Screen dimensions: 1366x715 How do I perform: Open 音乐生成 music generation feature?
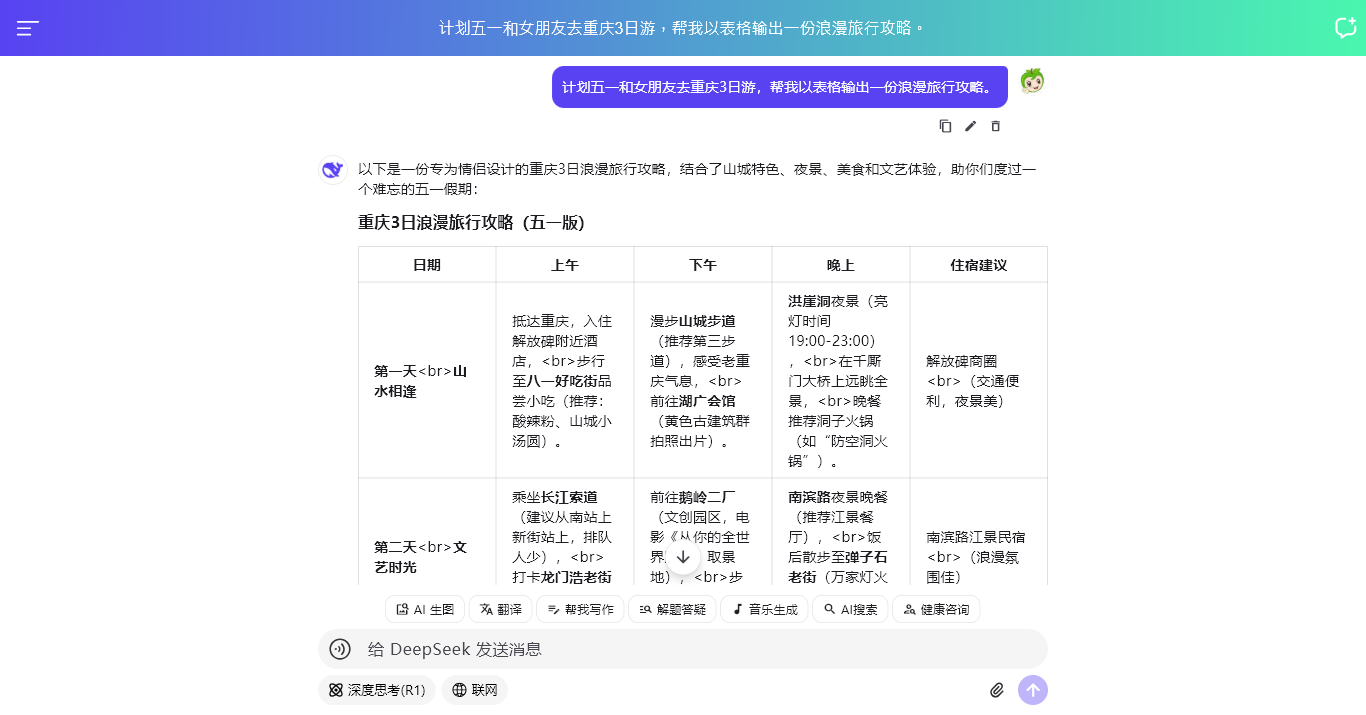(x=764, y=609)
